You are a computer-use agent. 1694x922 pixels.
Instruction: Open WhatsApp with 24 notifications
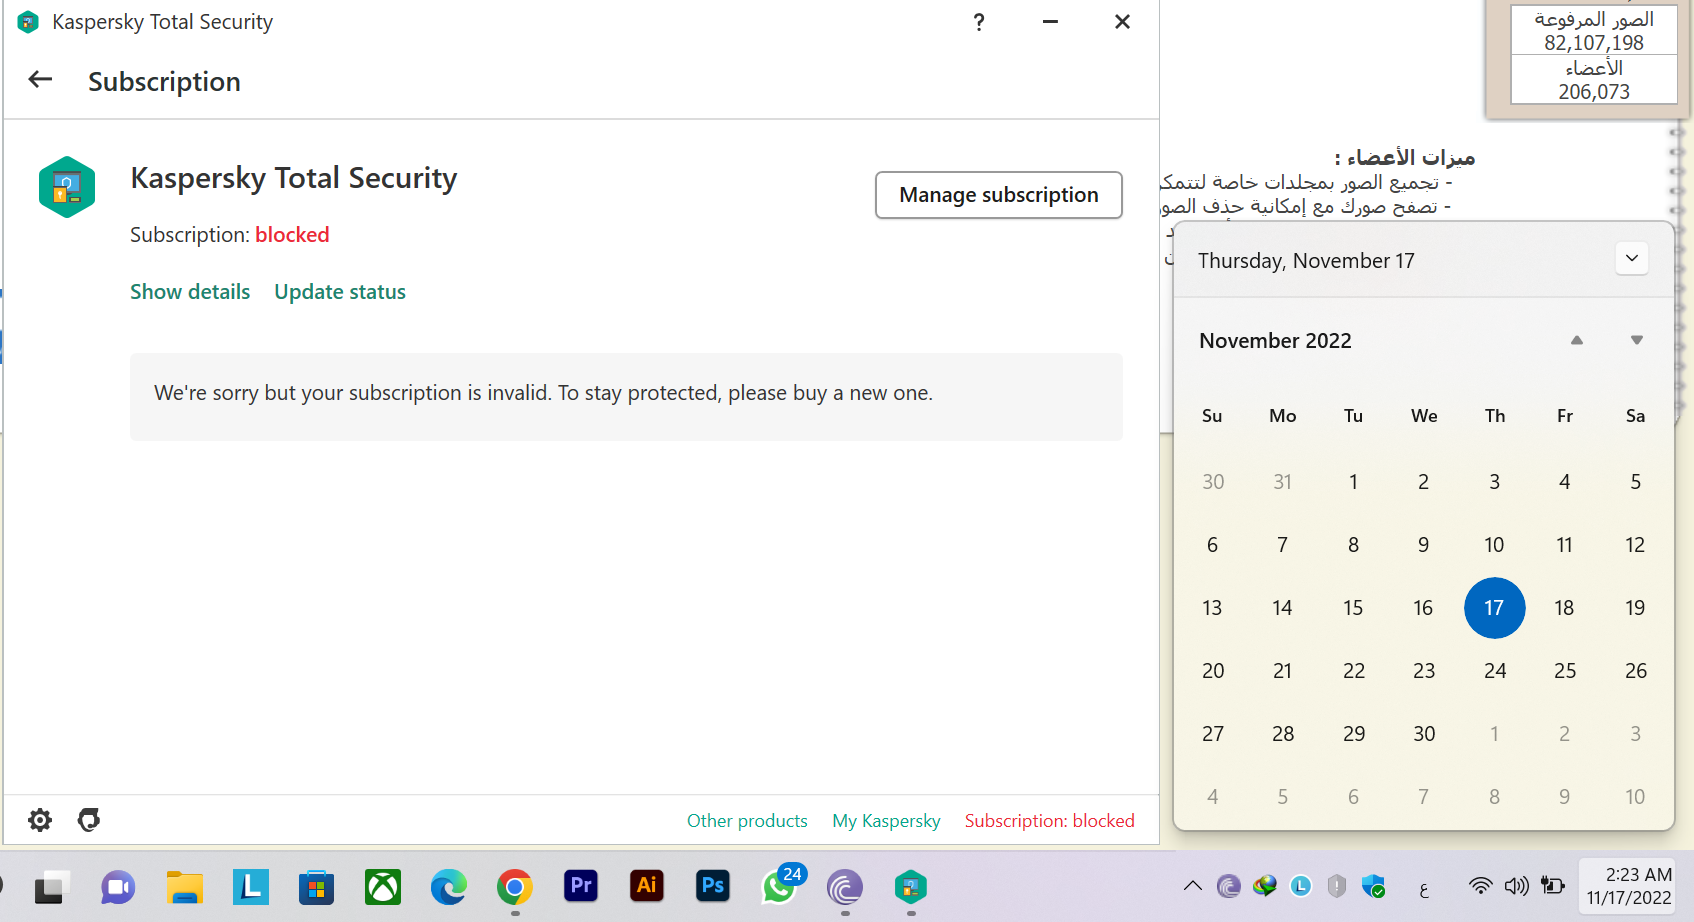(x=781, y=886)
